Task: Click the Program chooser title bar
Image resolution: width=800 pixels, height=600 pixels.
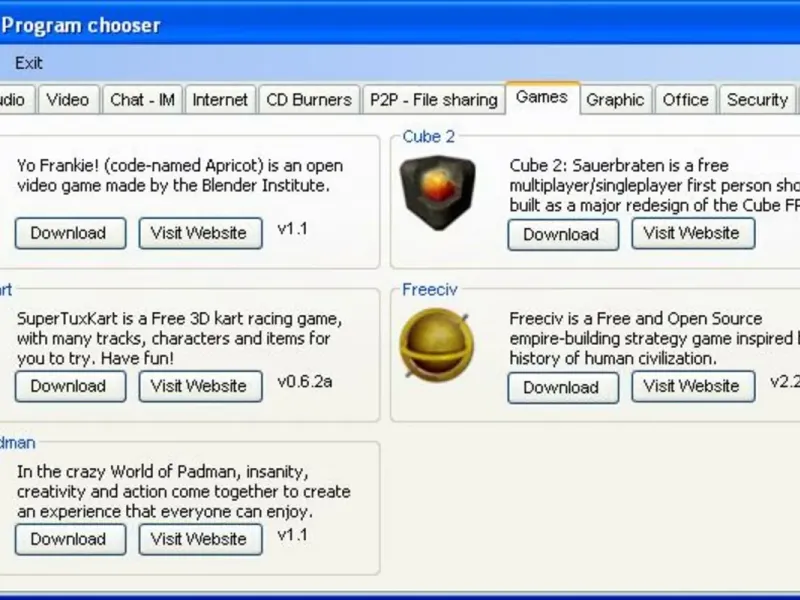Action: click(400, 24)
